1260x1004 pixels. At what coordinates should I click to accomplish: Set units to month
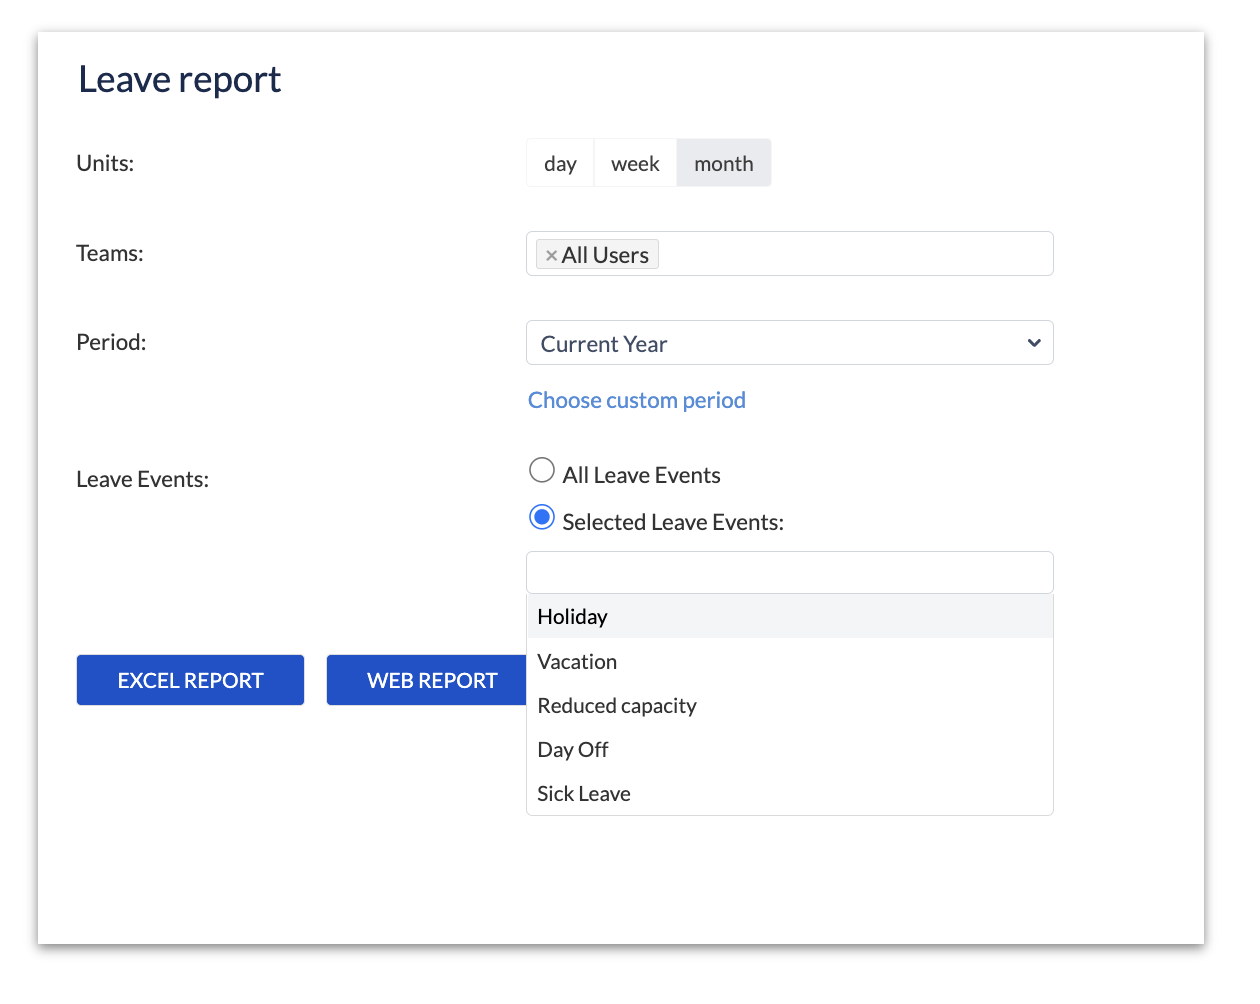(723, 164)
